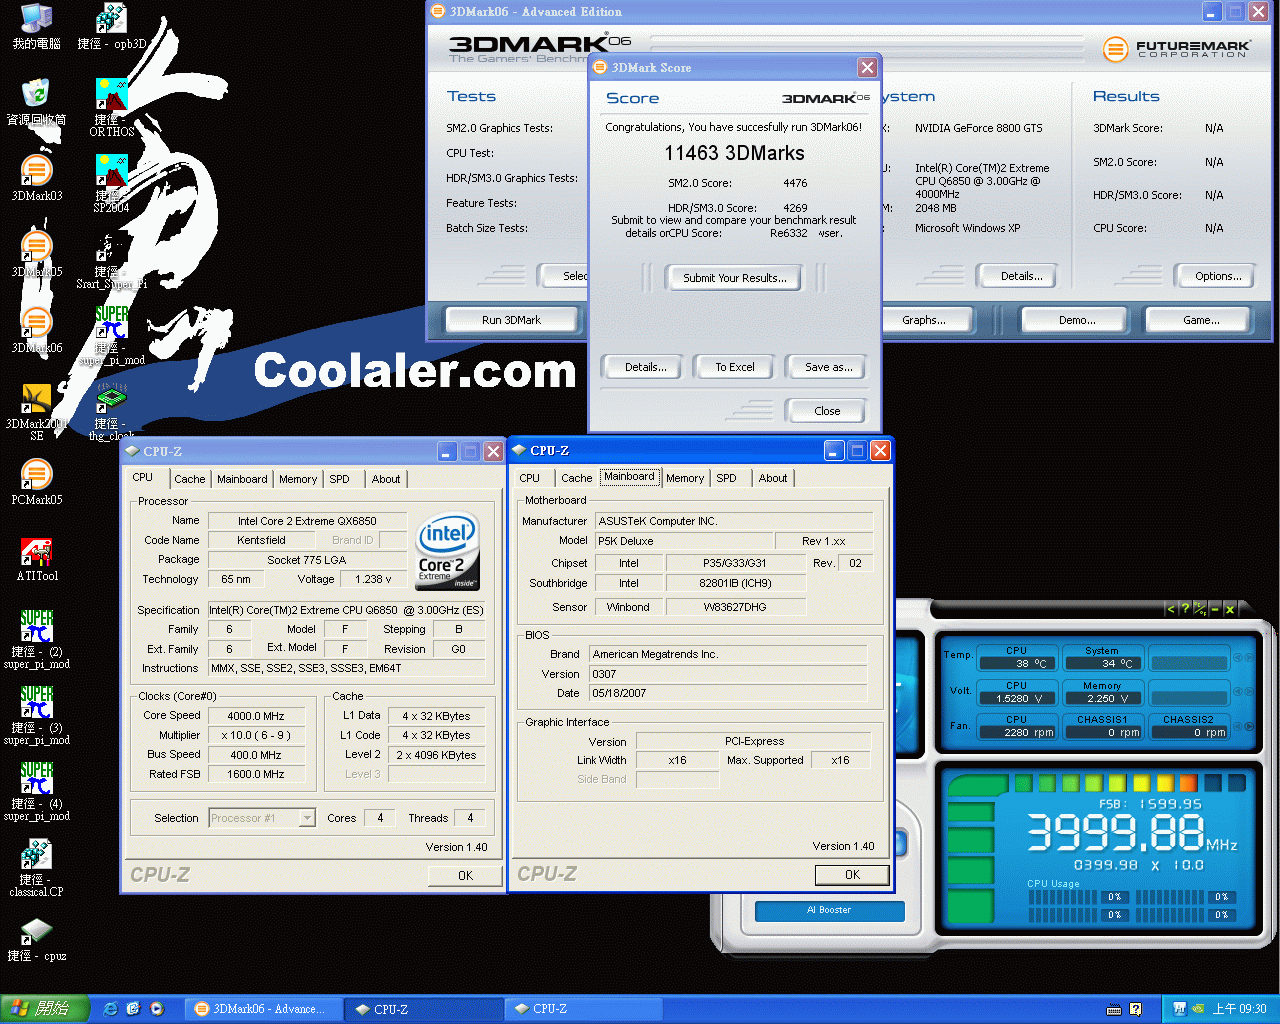Click OK in the right CPU-Z Mainboard window
The height and width of the screenshot is (1024, 1280).
coord(852,874)
